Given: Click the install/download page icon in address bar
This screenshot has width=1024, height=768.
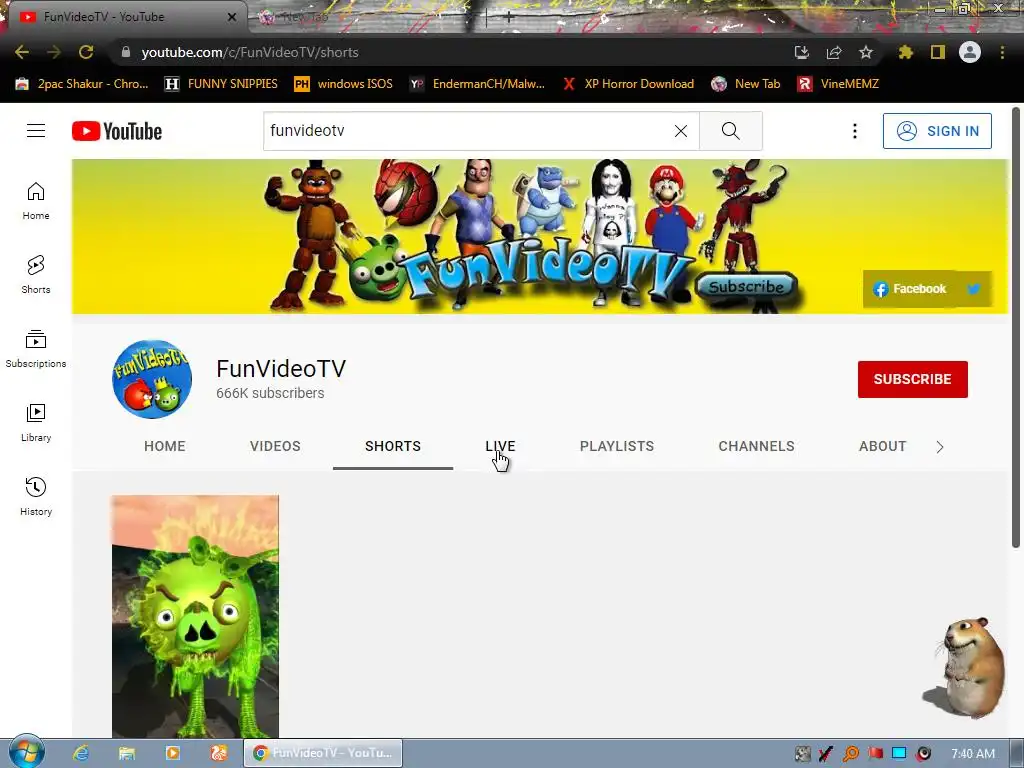Looking at the screenshot, I should [801, 52].
